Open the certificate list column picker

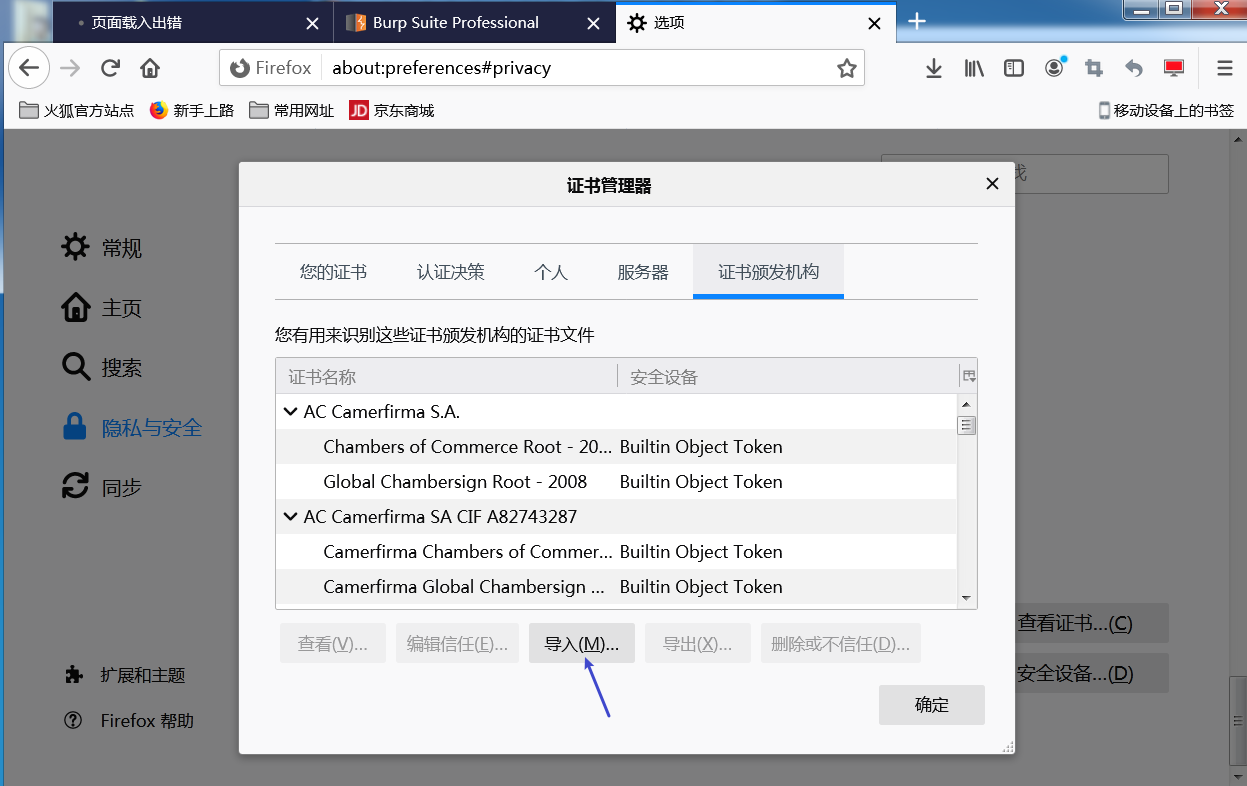coord(968,376)
